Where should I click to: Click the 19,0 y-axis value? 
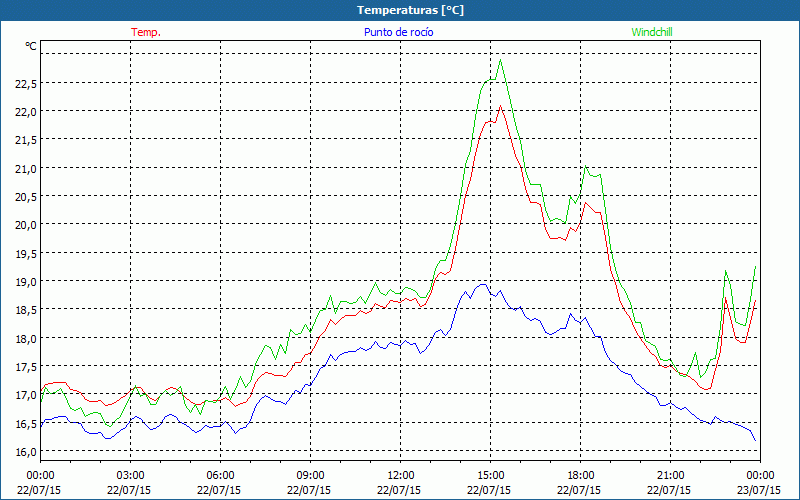pyautogui.click(x=26, y=282)
